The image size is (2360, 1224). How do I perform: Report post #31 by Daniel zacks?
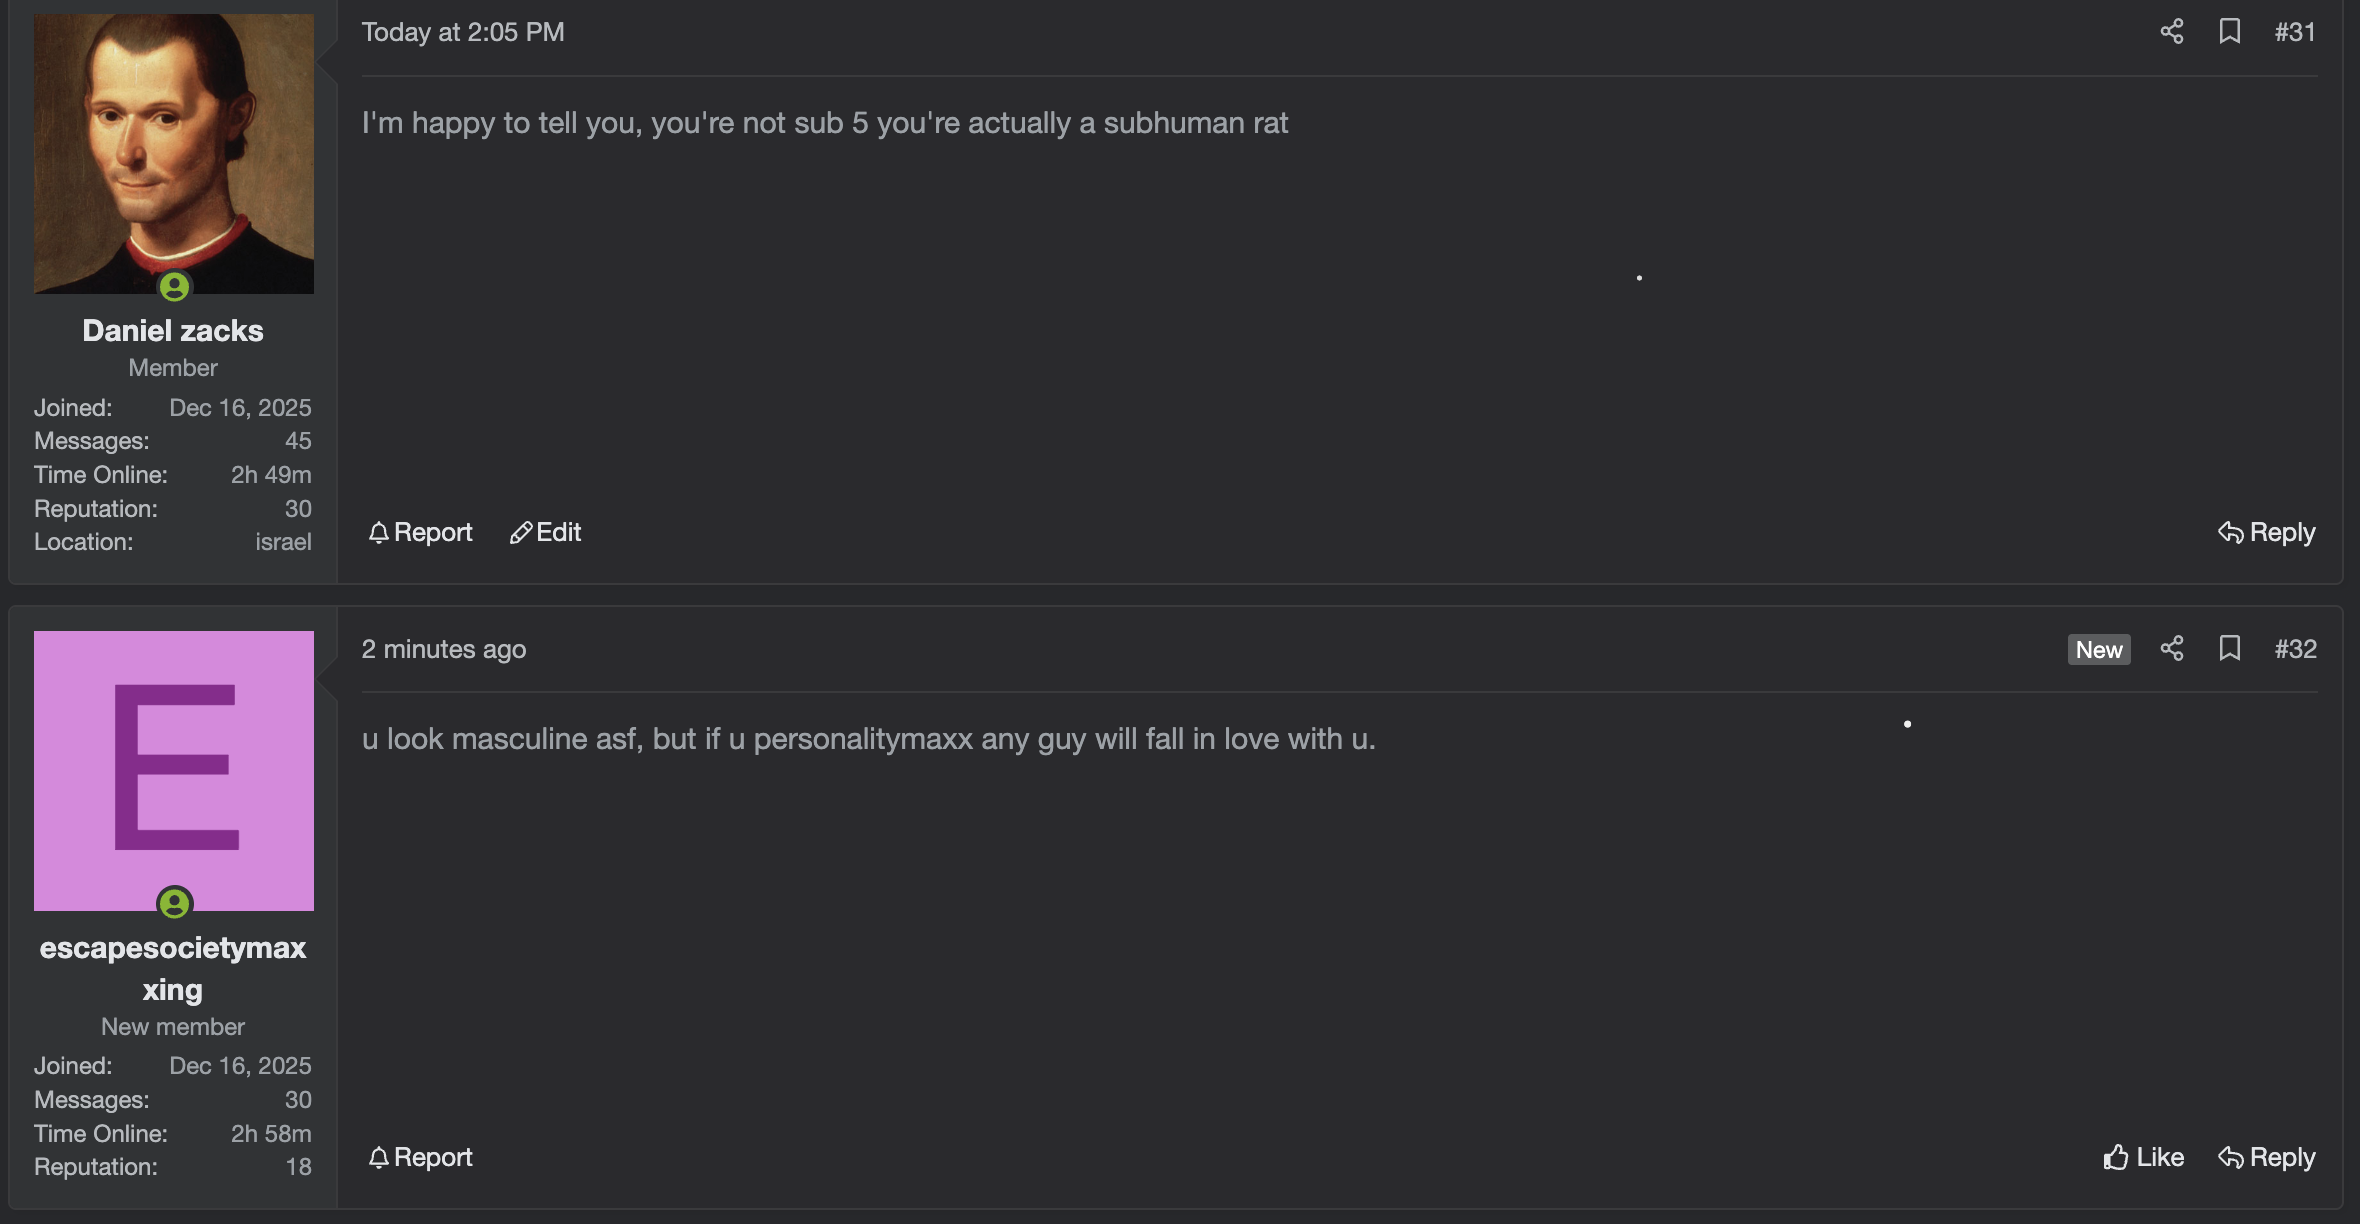click(x=420, y=532)
